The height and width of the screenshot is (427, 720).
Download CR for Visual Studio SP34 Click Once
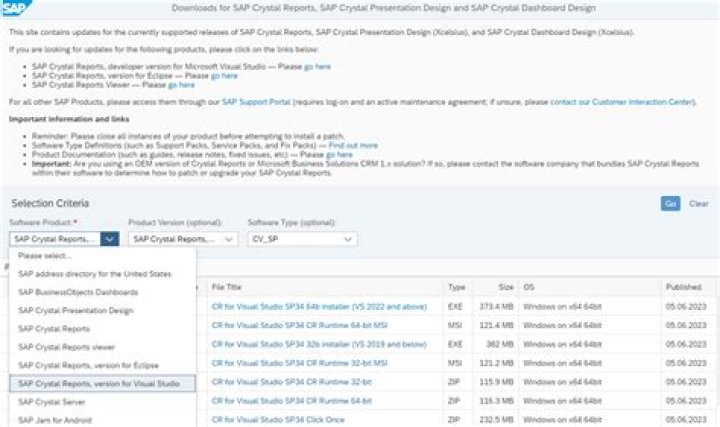click(x=276, y=419)
